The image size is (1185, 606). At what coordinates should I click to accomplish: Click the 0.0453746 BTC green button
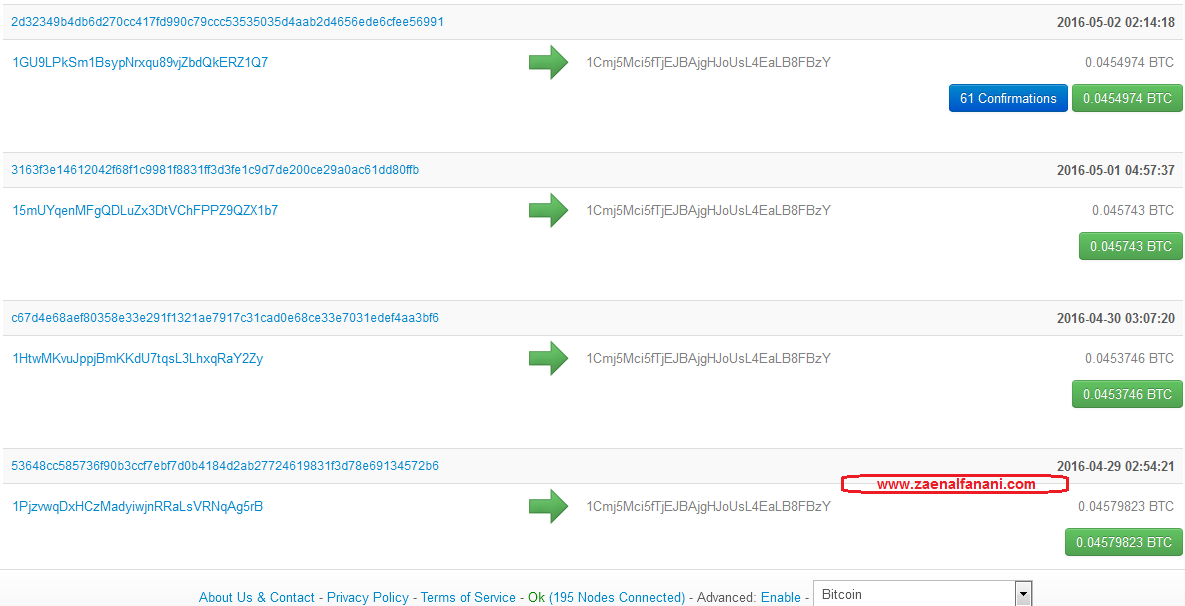(x=1127, y=394)
